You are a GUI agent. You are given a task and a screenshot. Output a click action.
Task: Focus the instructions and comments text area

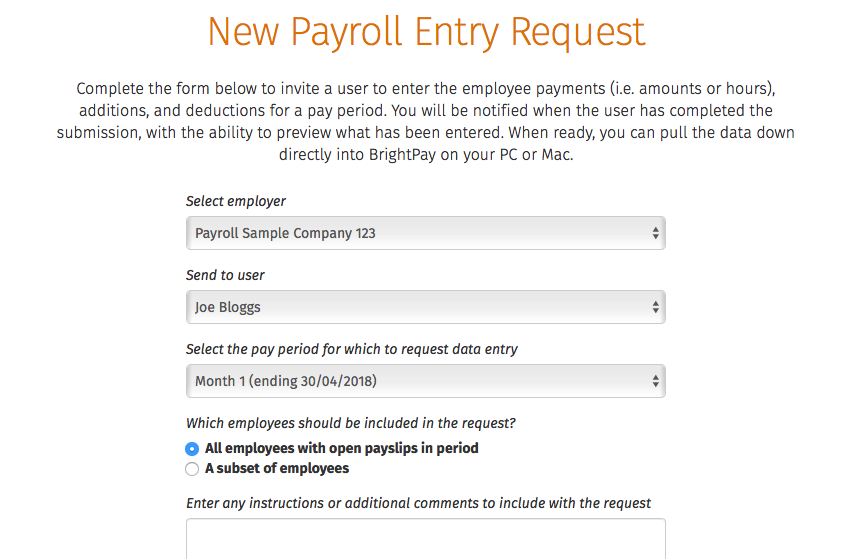pos(425,538)
